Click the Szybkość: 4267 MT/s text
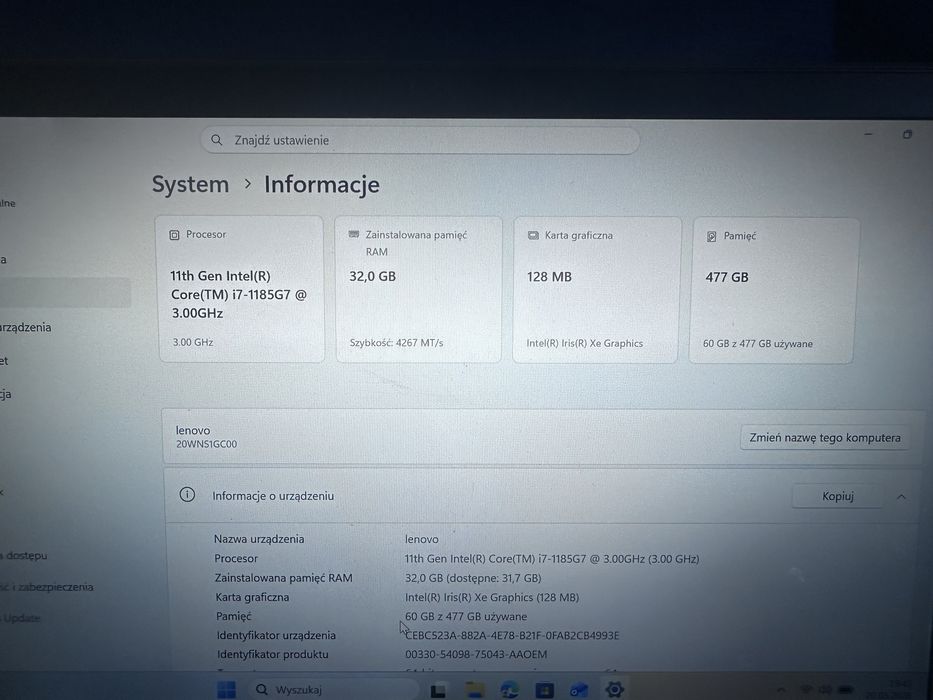 point(396,343)
